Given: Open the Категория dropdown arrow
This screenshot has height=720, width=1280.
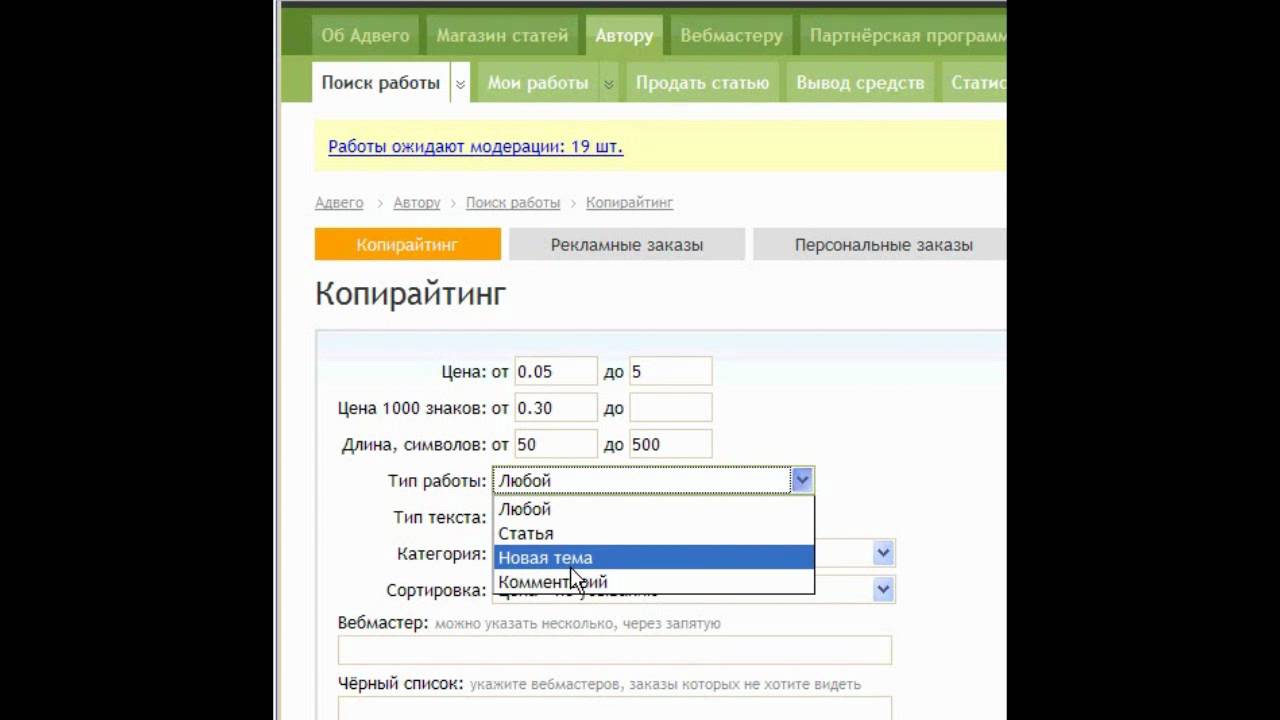Looking at the screenshot, I should click(x=883, y=553).
